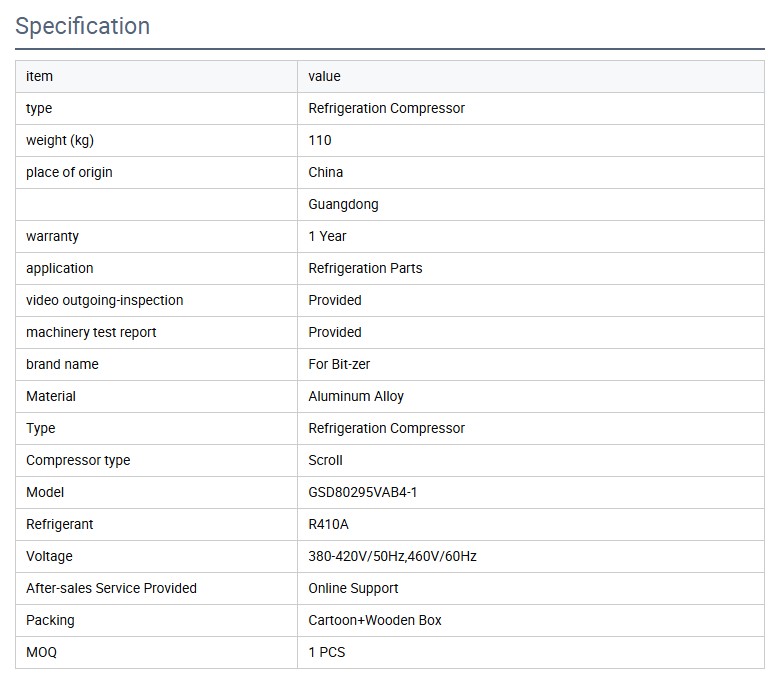Click the 'Online Support' after-sales value
The image size is (781, 682).
click(353, 588)
